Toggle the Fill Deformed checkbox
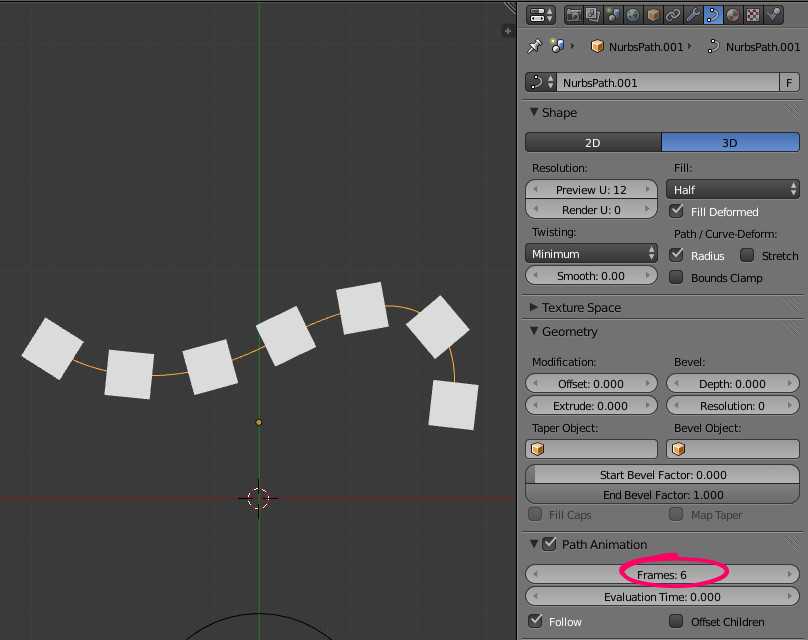 pos(677,211)
